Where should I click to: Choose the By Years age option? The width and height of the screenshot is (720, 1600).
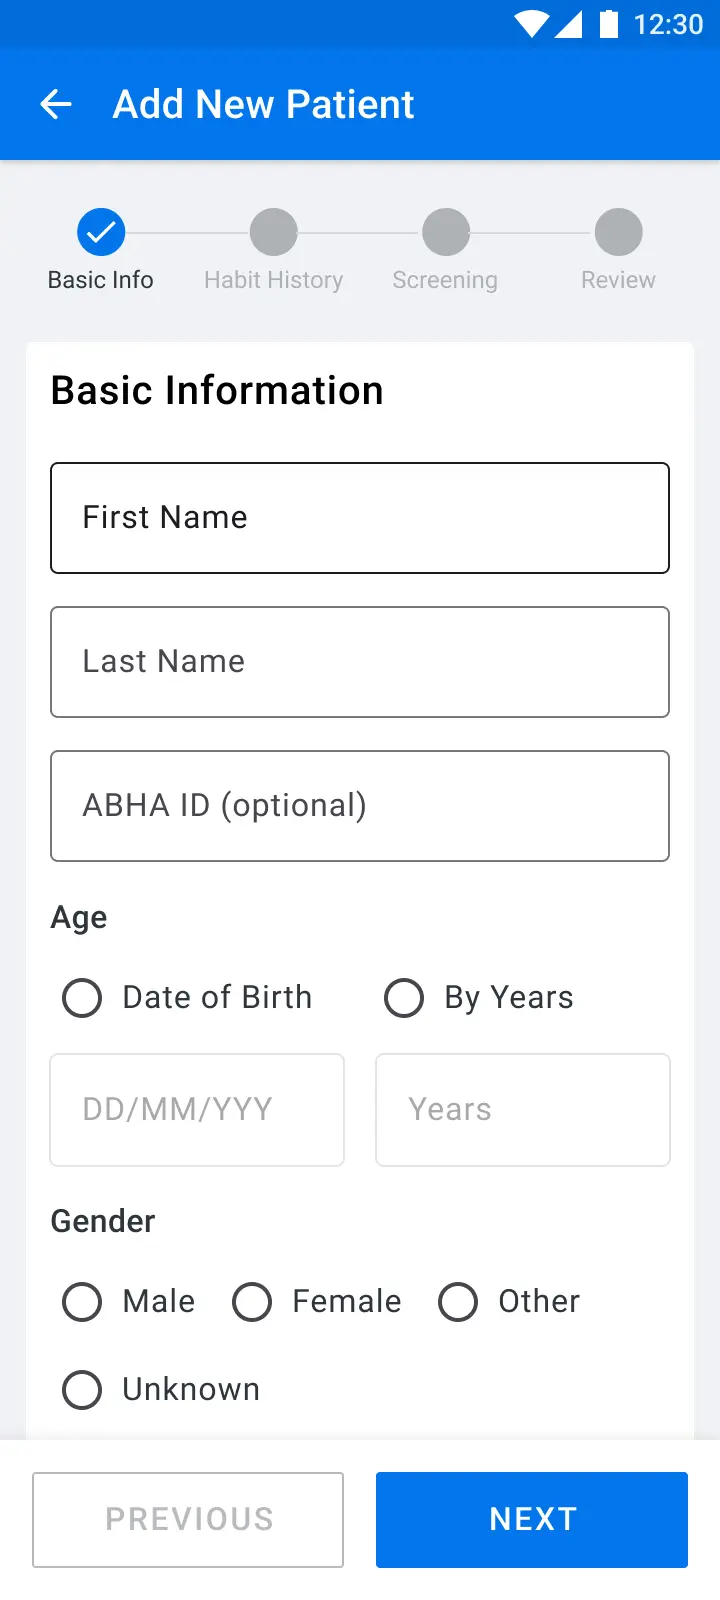coord(404,998)
